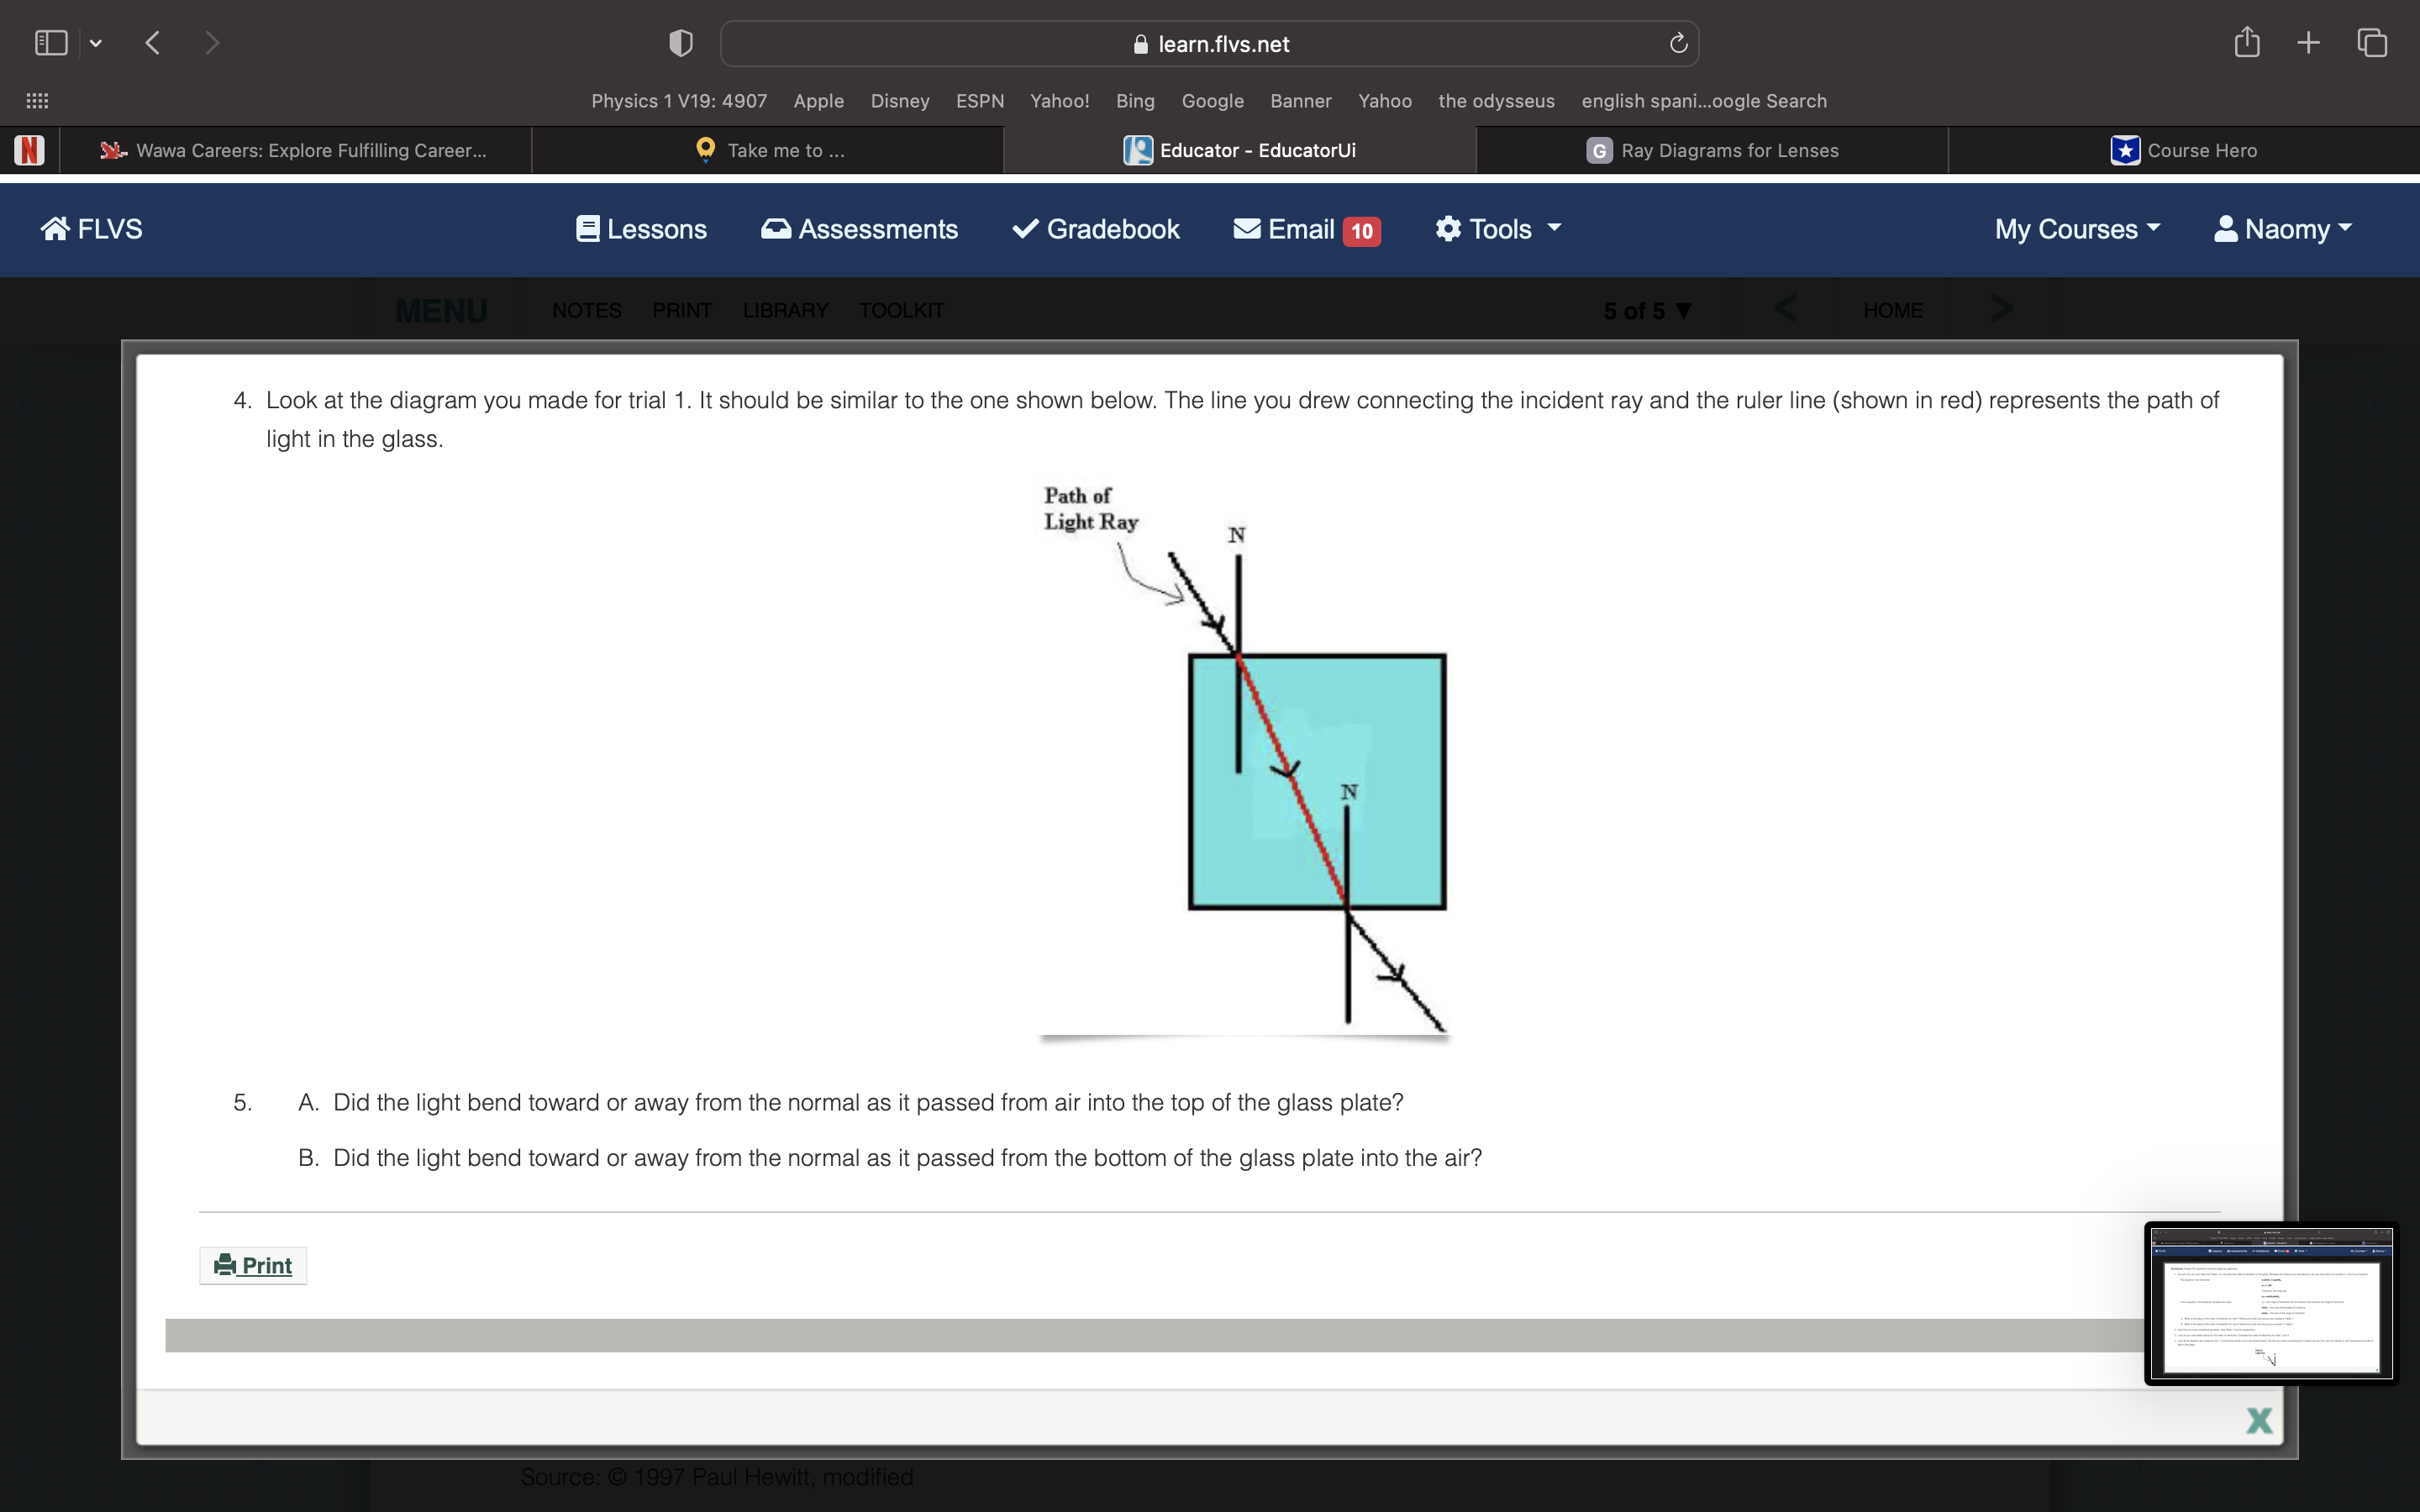This screenshot has width=2420, height=1512.
Task: Open sidebar options chevron dropdown
Action: (96, 43)
